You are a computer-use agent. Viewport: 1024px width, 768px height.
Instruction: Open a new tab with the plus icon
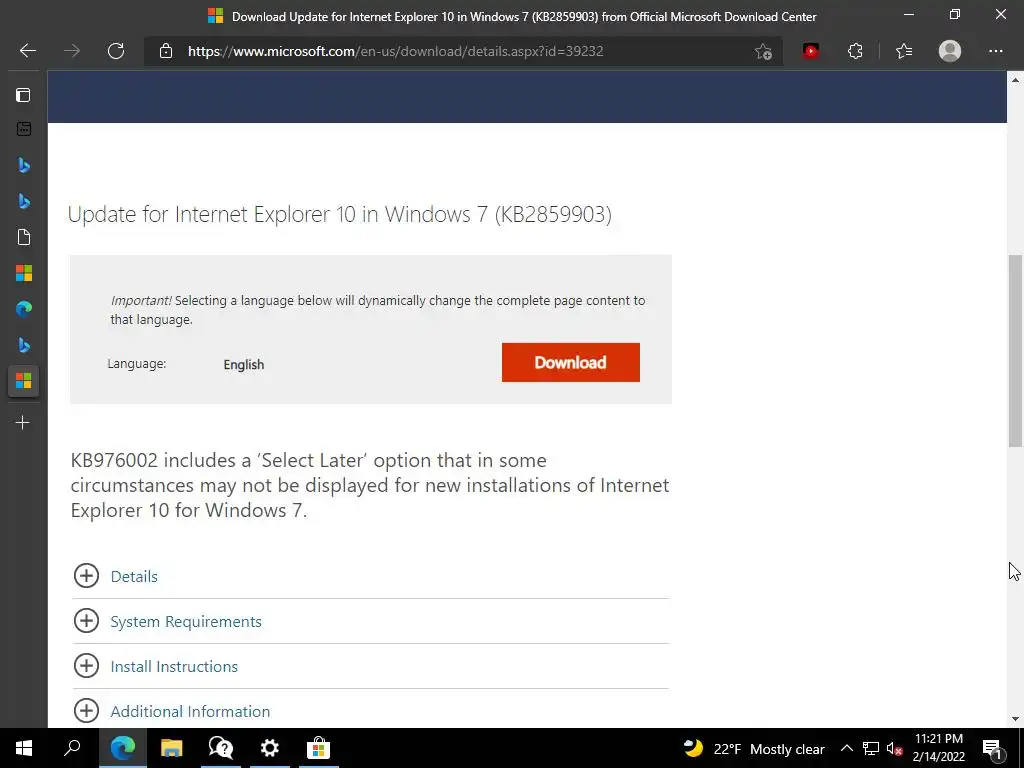(x=23, y=423)
